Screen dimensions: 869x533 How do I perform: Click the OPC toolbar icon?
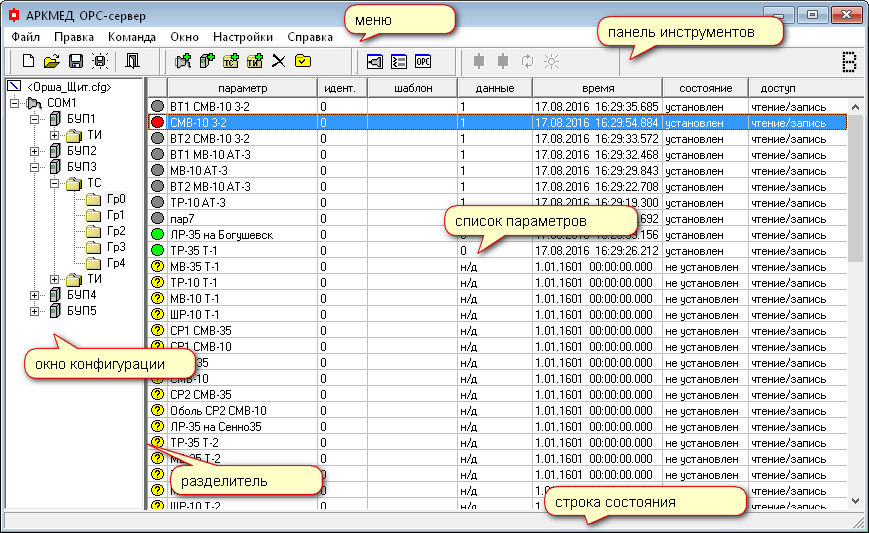[423, 62]
